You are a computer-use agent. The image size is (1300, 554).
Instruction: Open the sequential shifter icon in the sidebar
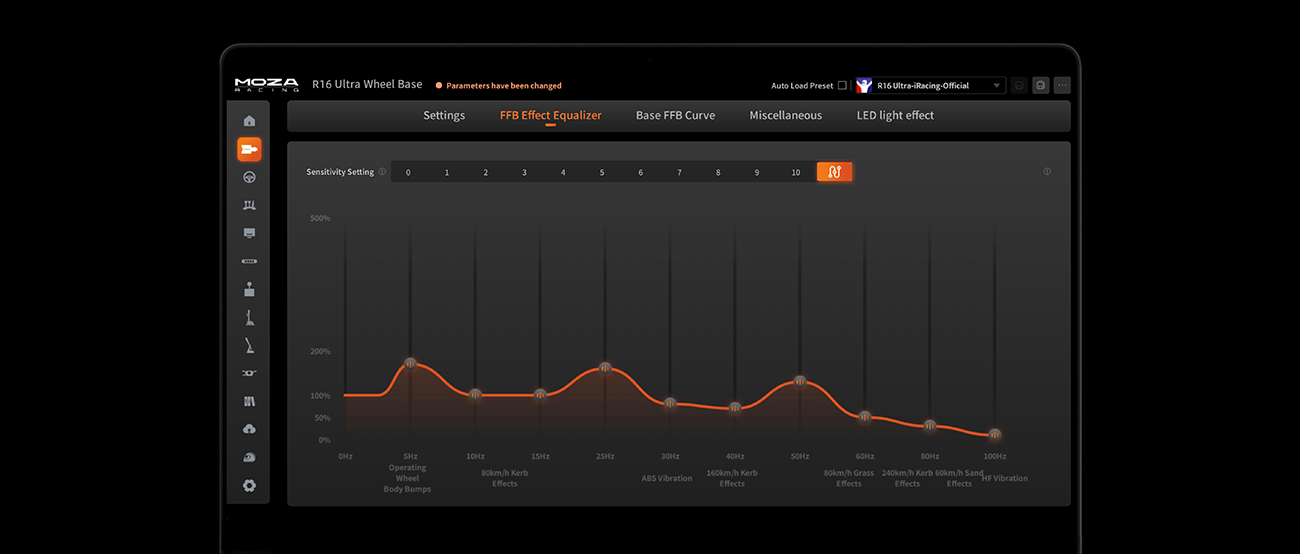pos(249,318)
